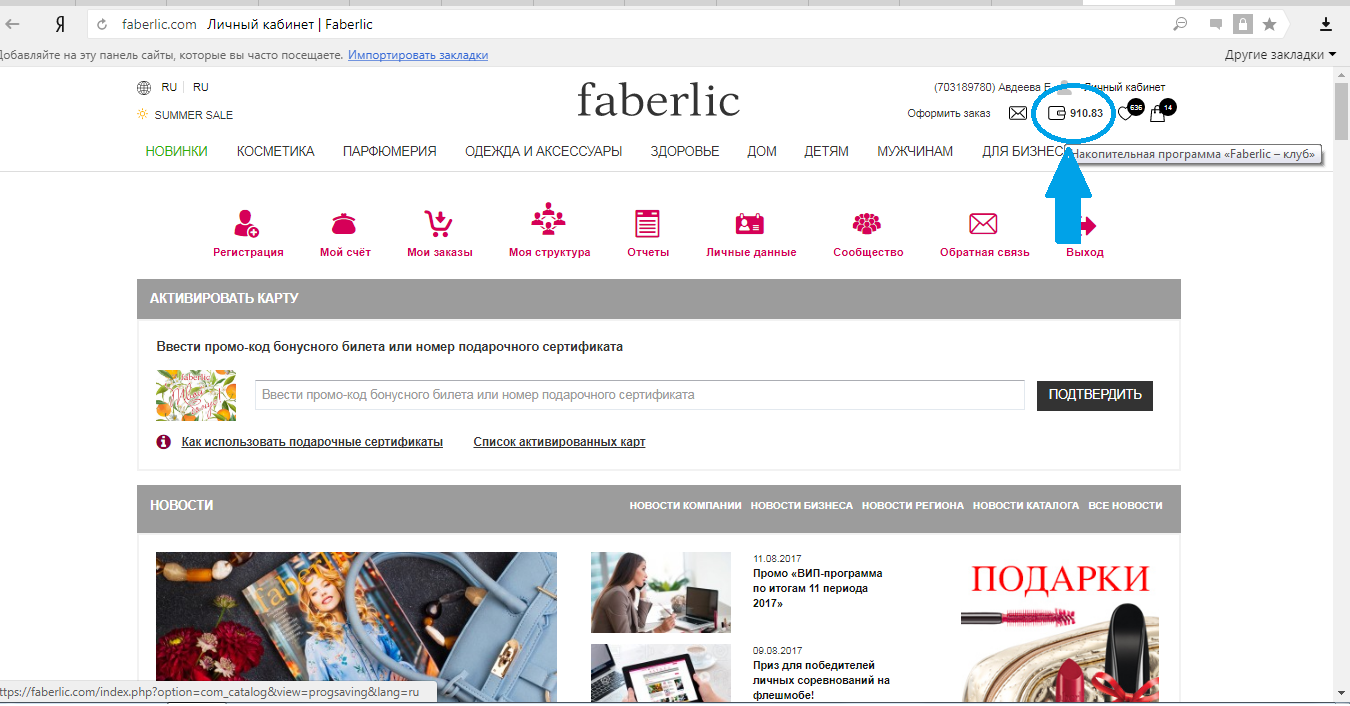The height and width of the screenshot is (706, 1350).
Task: Reload the page with refresh icon
Action: tap(101, 24)
